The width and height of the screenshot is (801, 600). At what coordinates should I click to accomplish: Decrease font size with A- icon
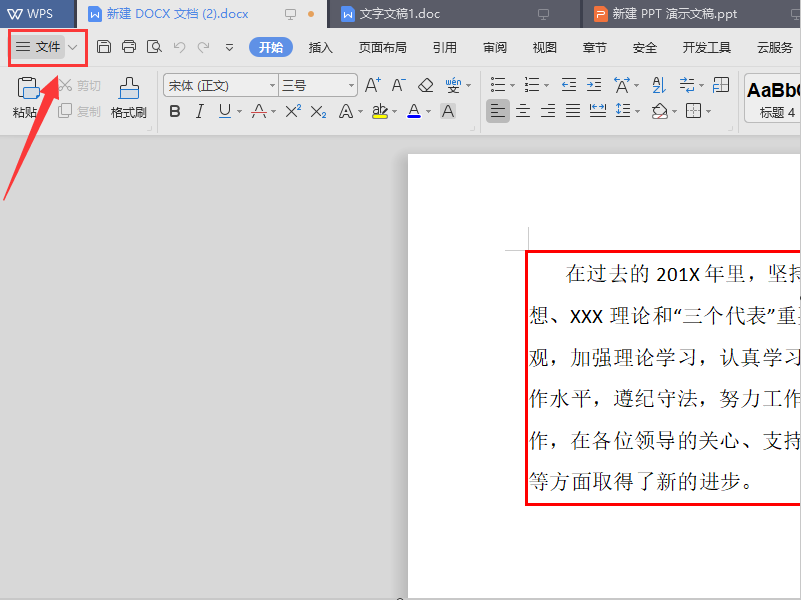coord(398,85)
